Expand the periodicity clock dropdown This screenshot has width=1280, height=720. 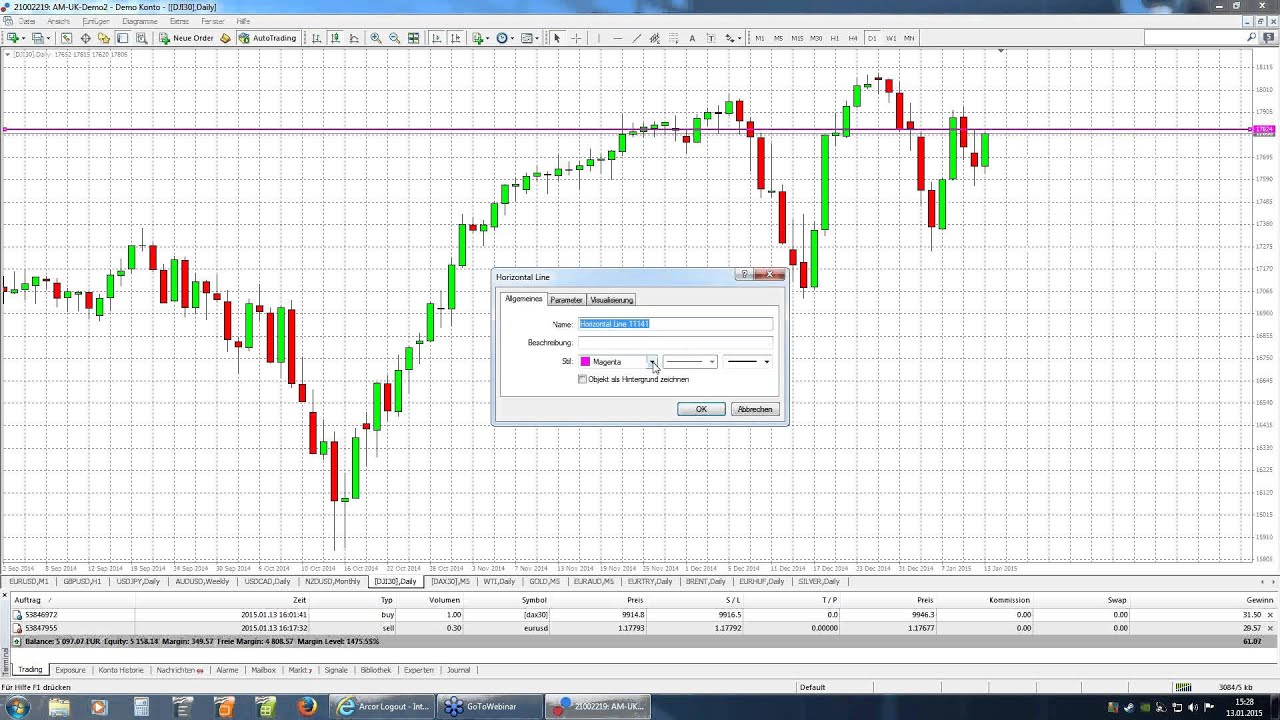point(514,38)
